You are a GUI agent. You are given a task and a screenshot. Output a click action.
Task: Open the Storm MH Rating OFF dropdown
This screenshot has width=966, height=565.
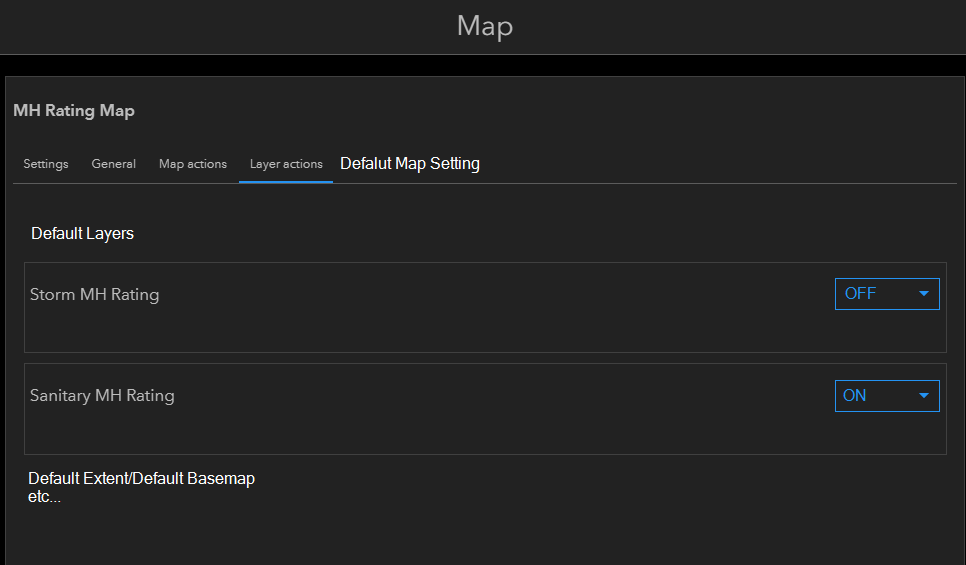click(x=887, y=294)
